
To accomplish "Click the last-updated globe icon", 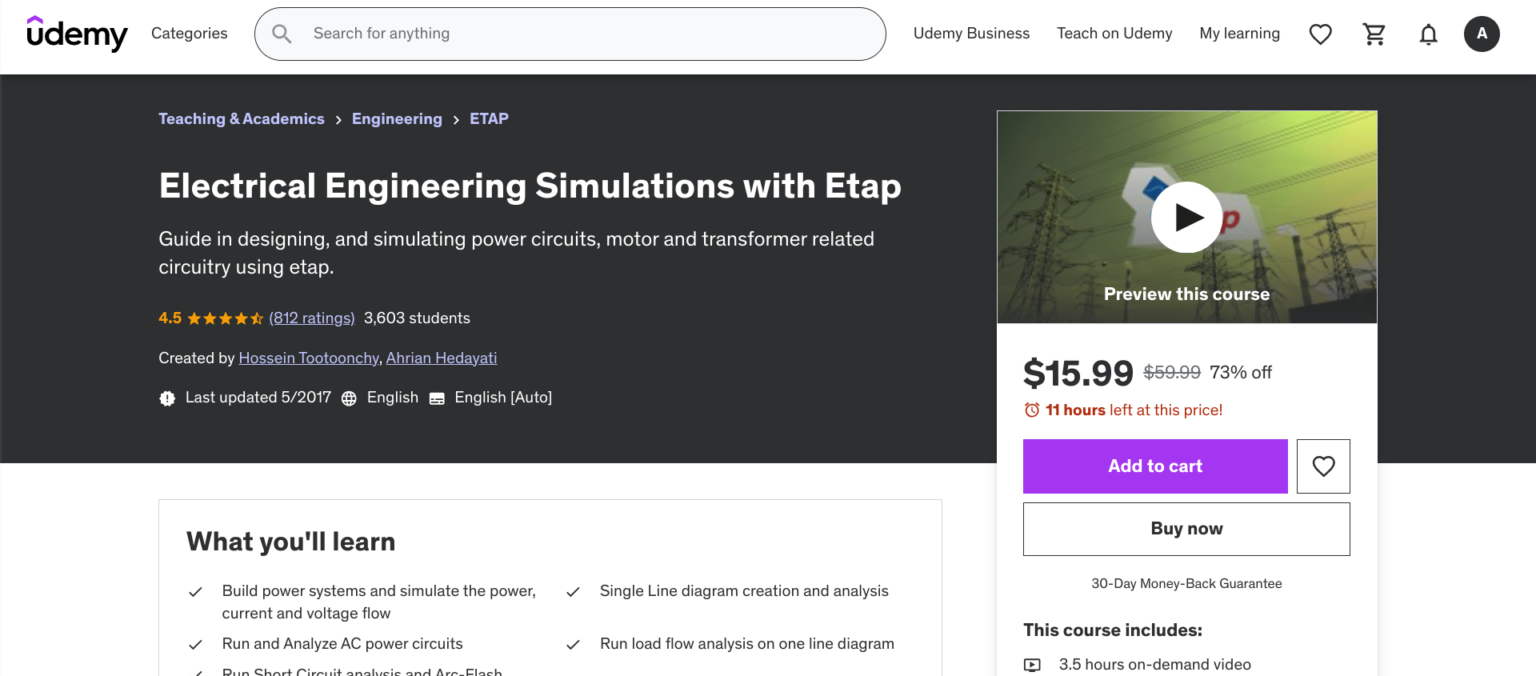I will (348, 397).
